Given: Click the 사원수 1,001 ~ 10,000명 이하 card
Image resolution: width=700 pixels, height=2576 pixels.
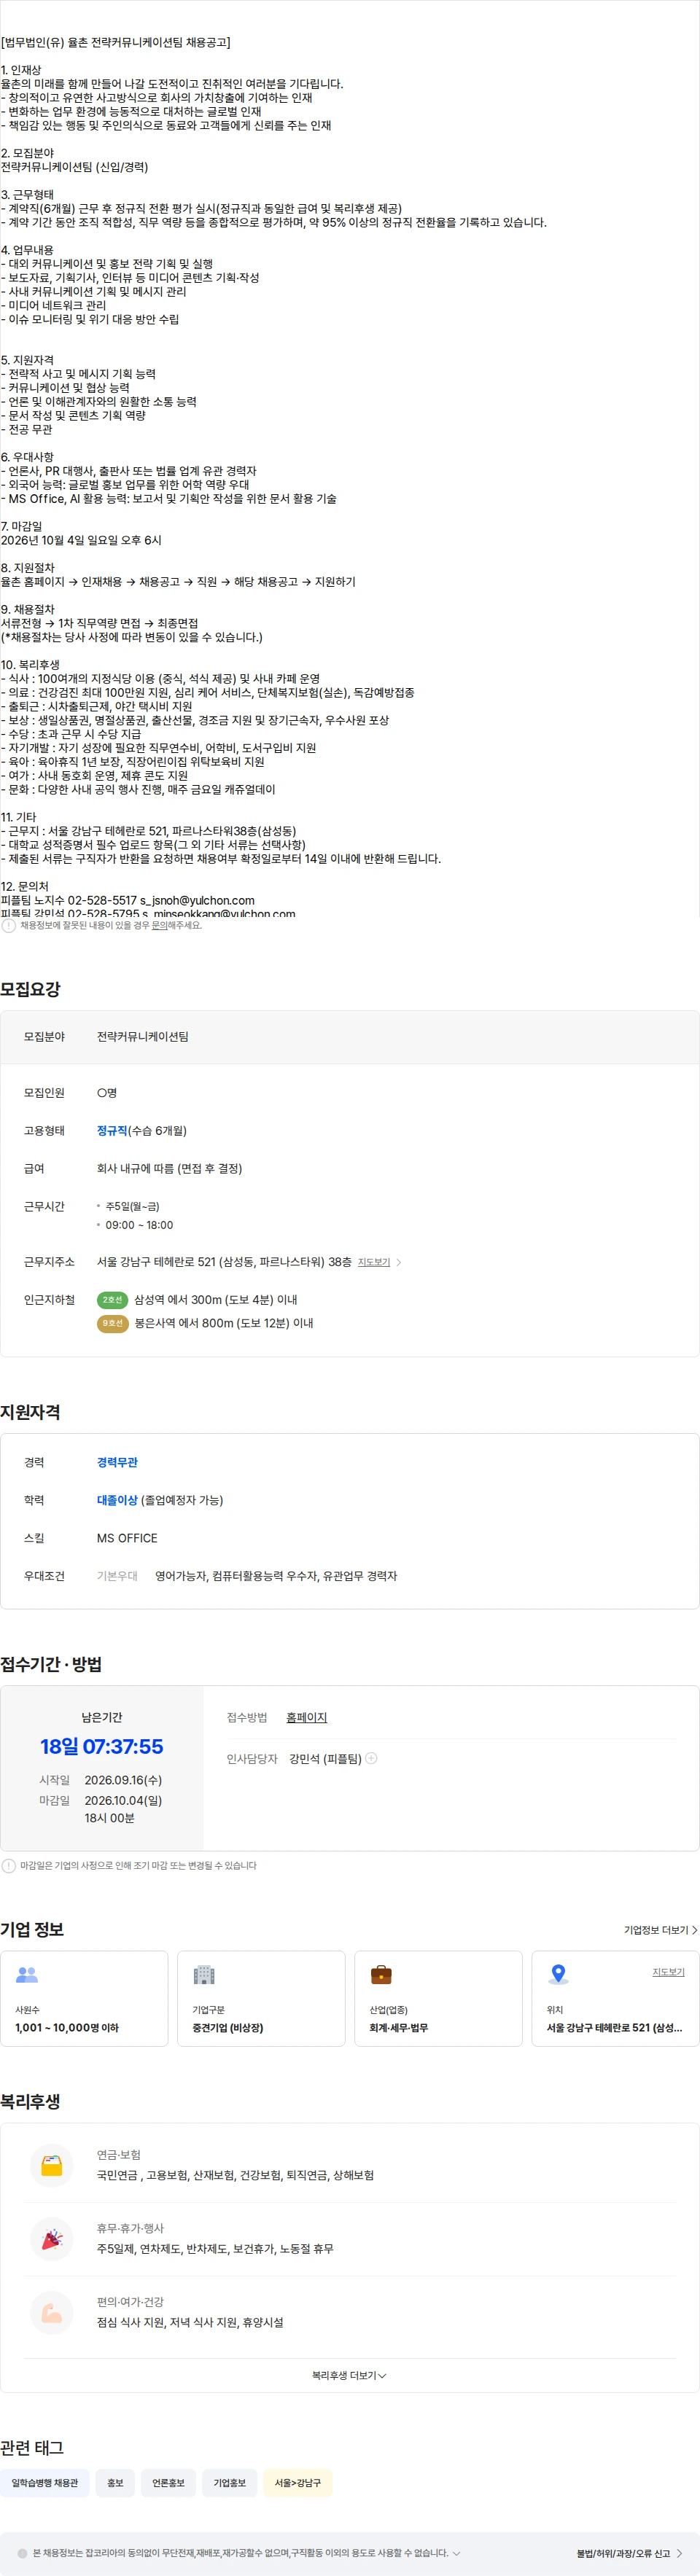Looking at the screenshot, I should tap(84, 1999).
